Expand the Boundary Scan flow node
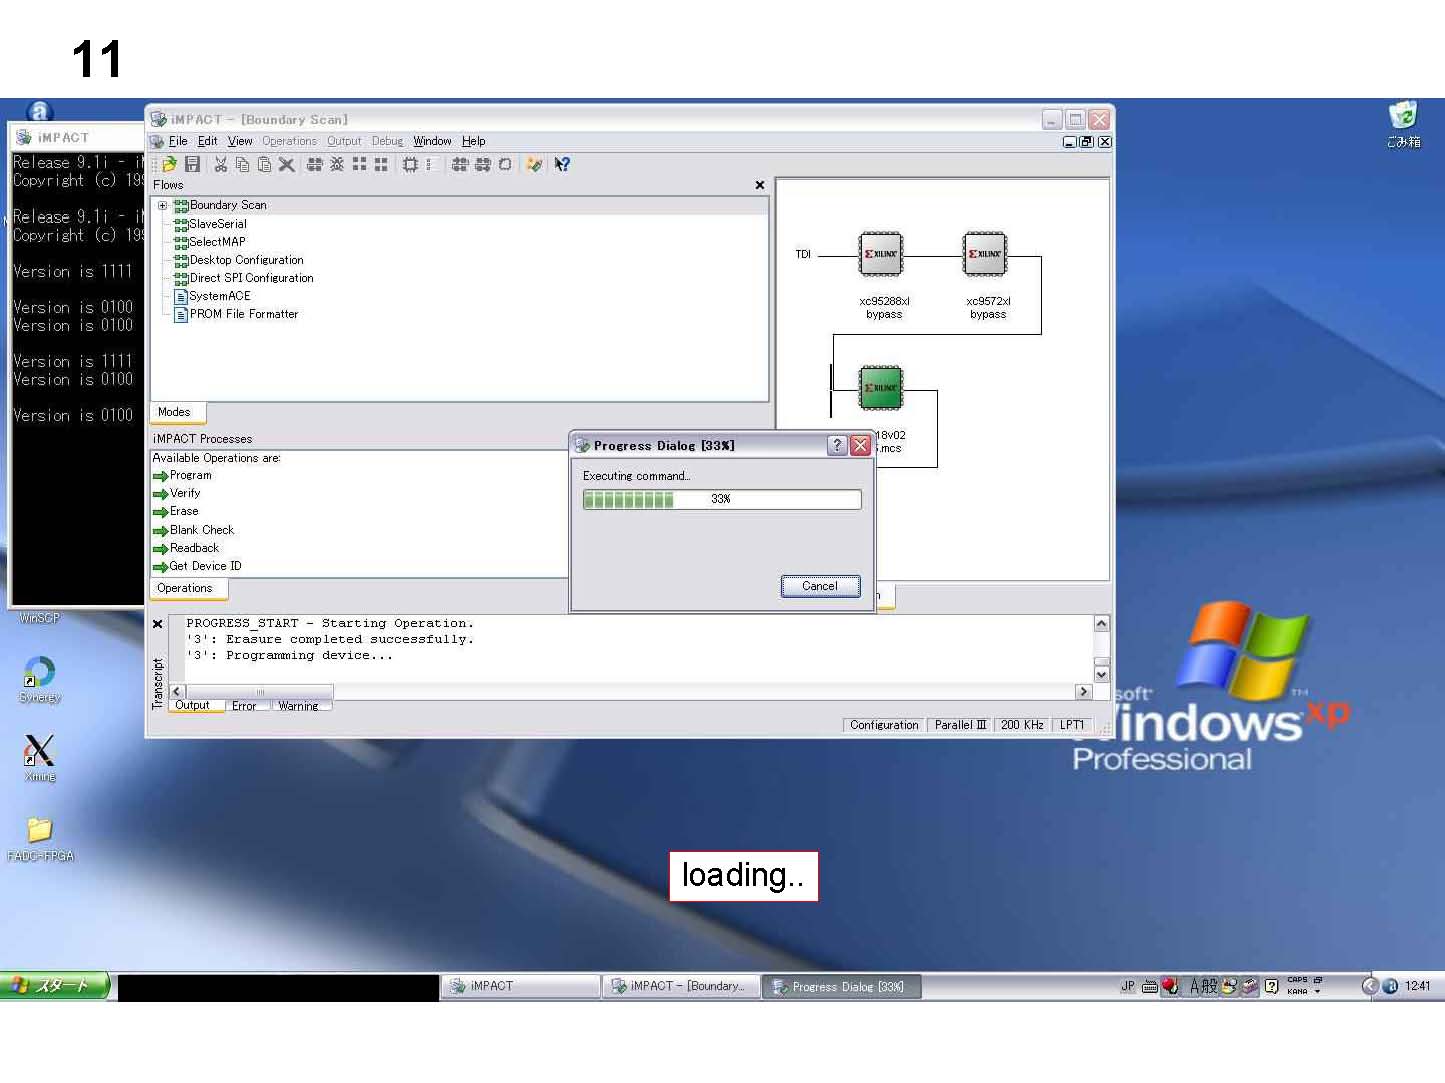Screen dimensions: 1445x1083 click(x=162, y=206)
